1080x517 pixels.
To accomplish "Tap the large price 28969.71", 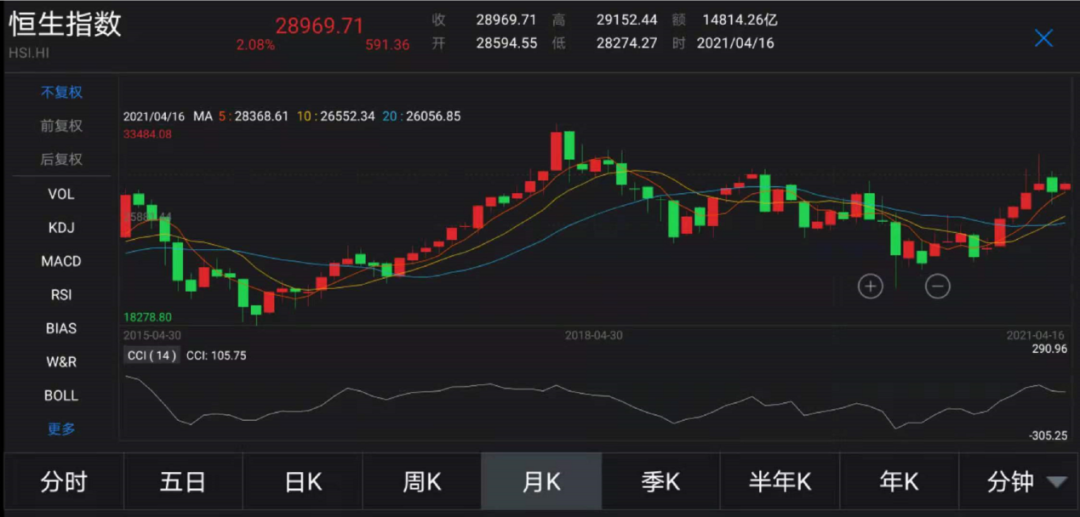I will (319, 26).
